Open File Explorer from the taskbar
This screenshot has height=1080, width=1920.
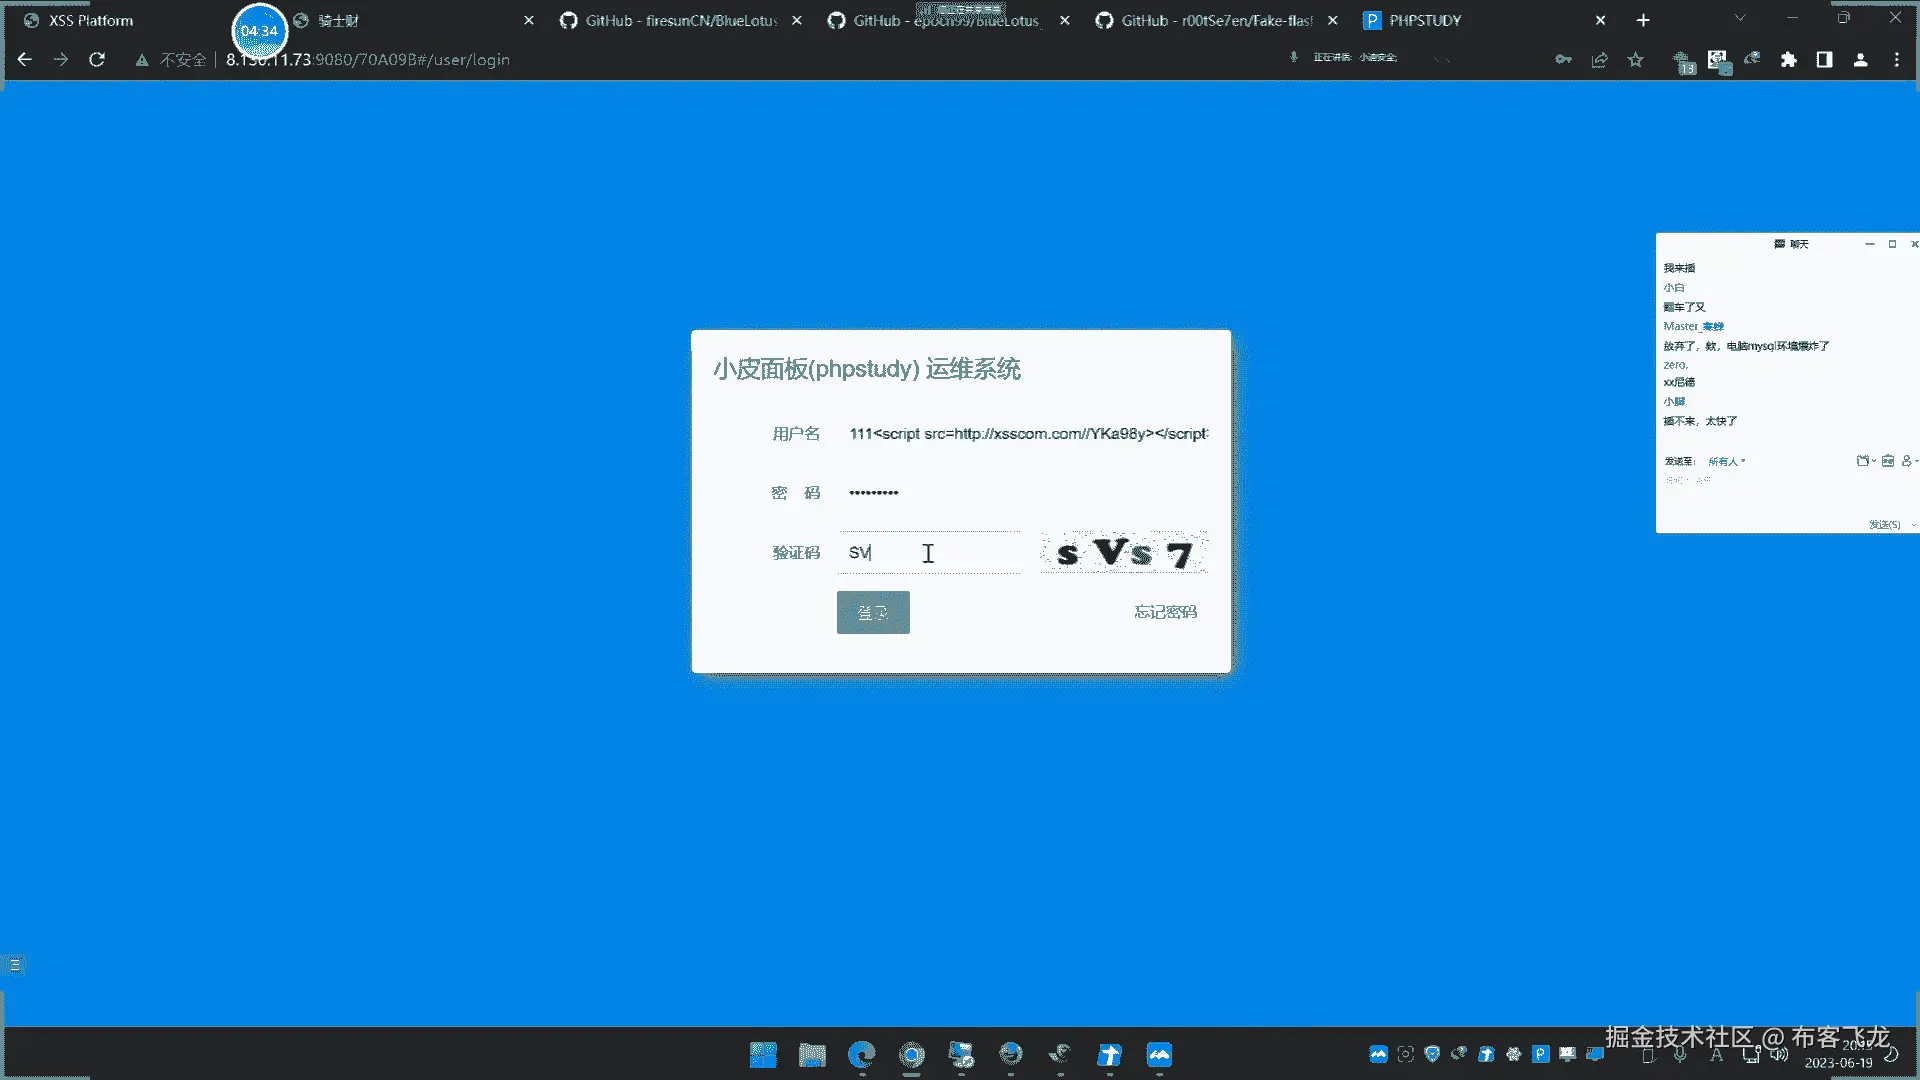(812, 1054)
